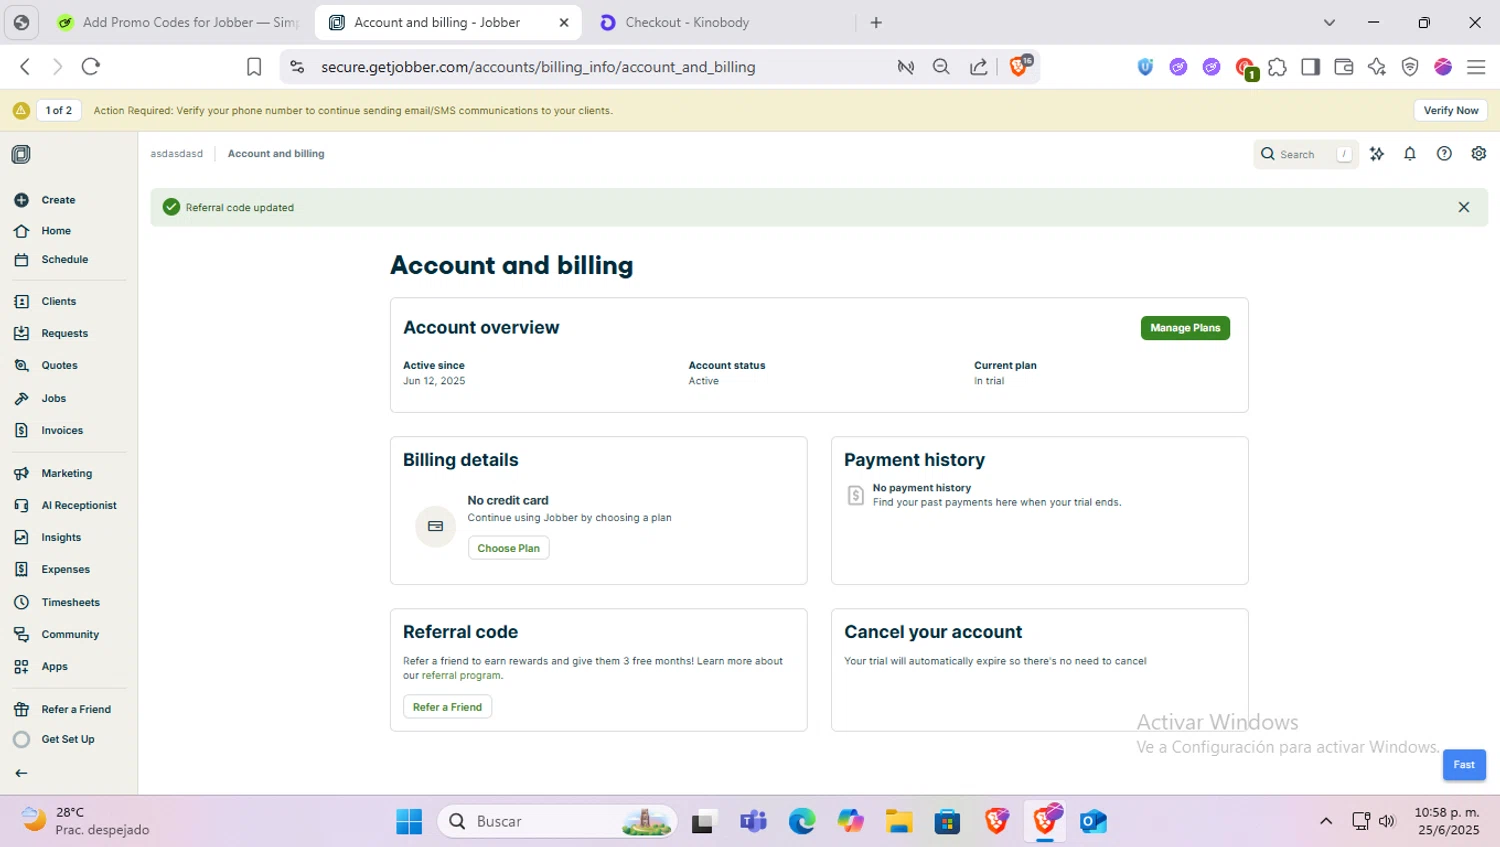Share this page with the share icon
This screenshot has height=847, width=1500.
(x=978, y=67)
